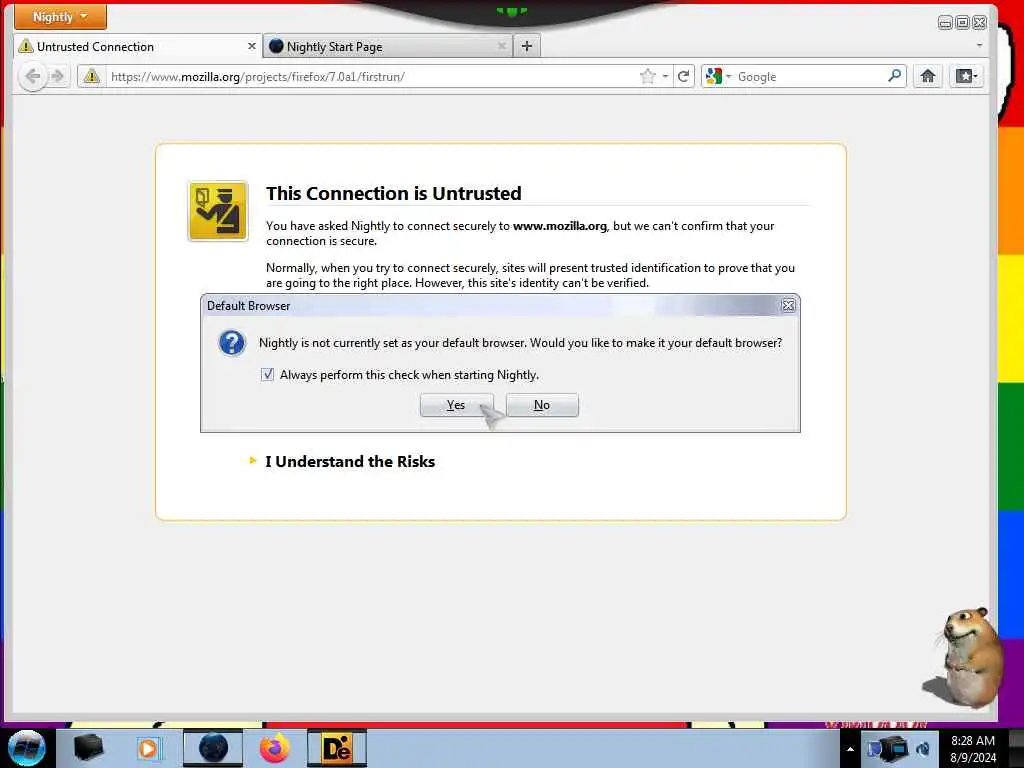Uncheck Always perform this check checkbox
The height and width of the screenshot is (768, 1024).
tap(267, 374)
